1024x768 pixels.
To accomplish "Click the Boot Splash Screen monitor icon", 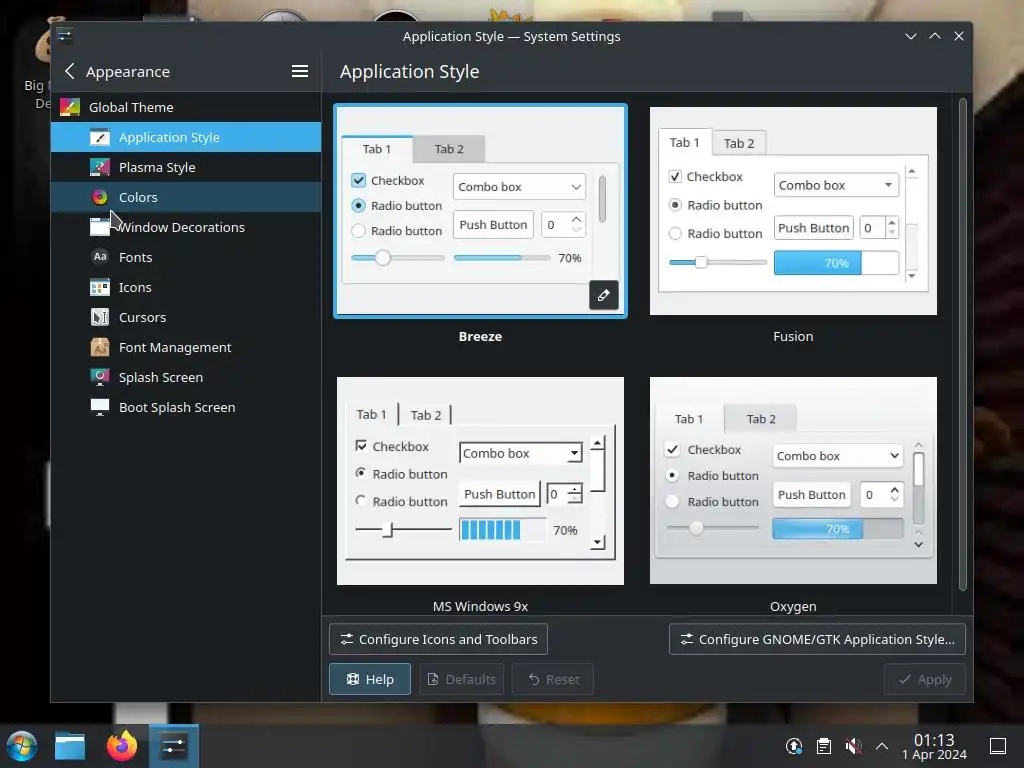I will 99,407.
